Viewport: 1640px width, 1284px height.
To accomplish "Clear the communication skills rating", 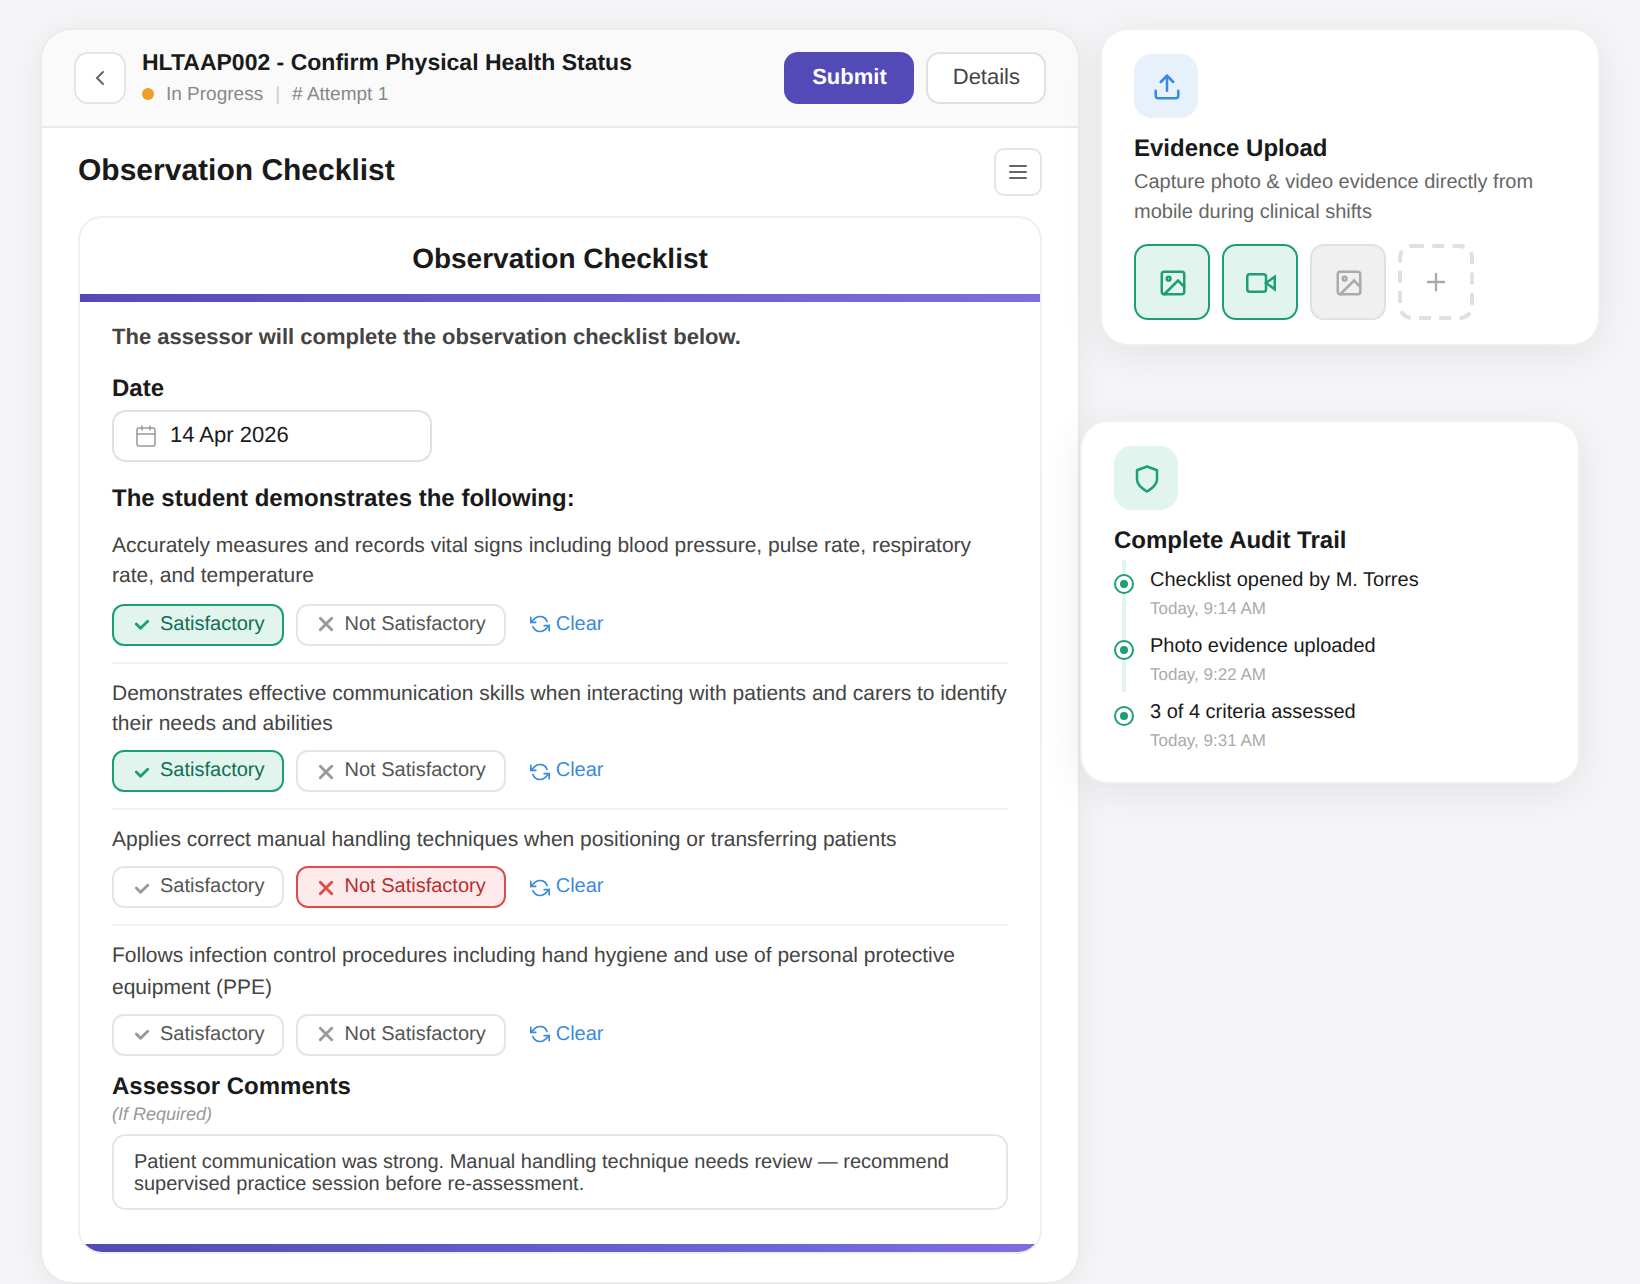I will pos(566,770).
